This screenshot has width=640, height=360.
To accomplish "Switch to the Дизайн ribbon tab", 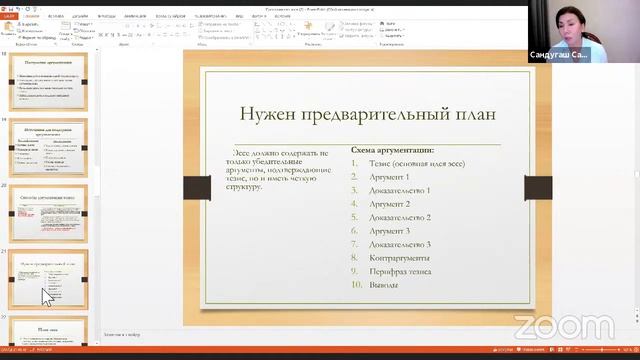I will coord(80,16).
